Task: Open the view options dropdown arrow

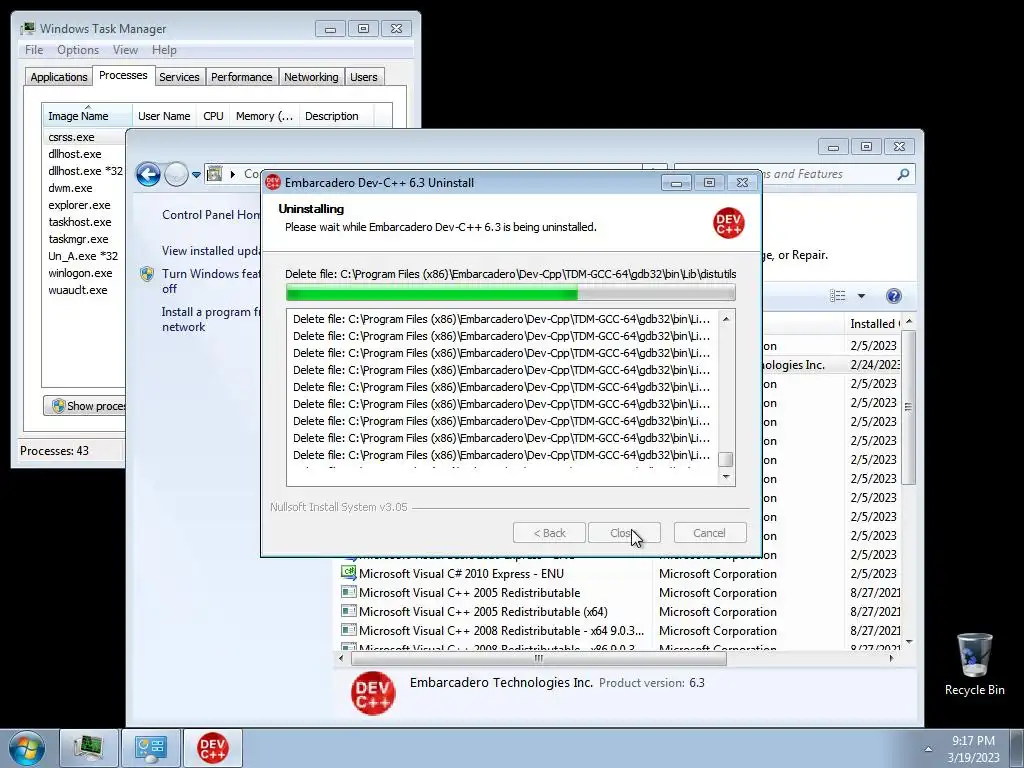Action: point(861,296)
